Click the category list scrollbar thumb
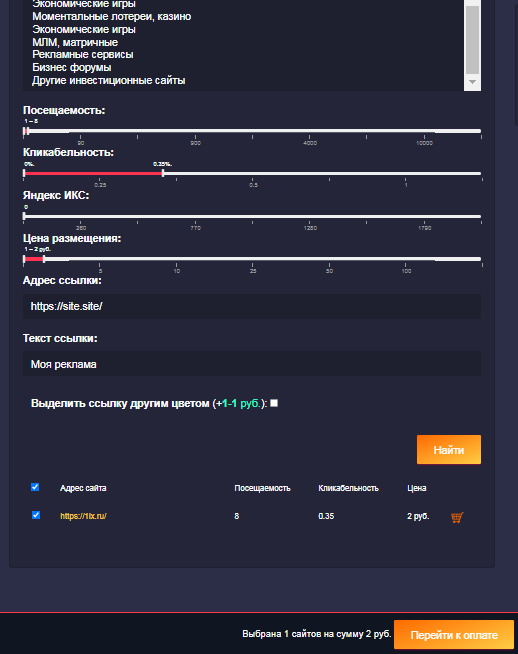 [x=472, y=40]
